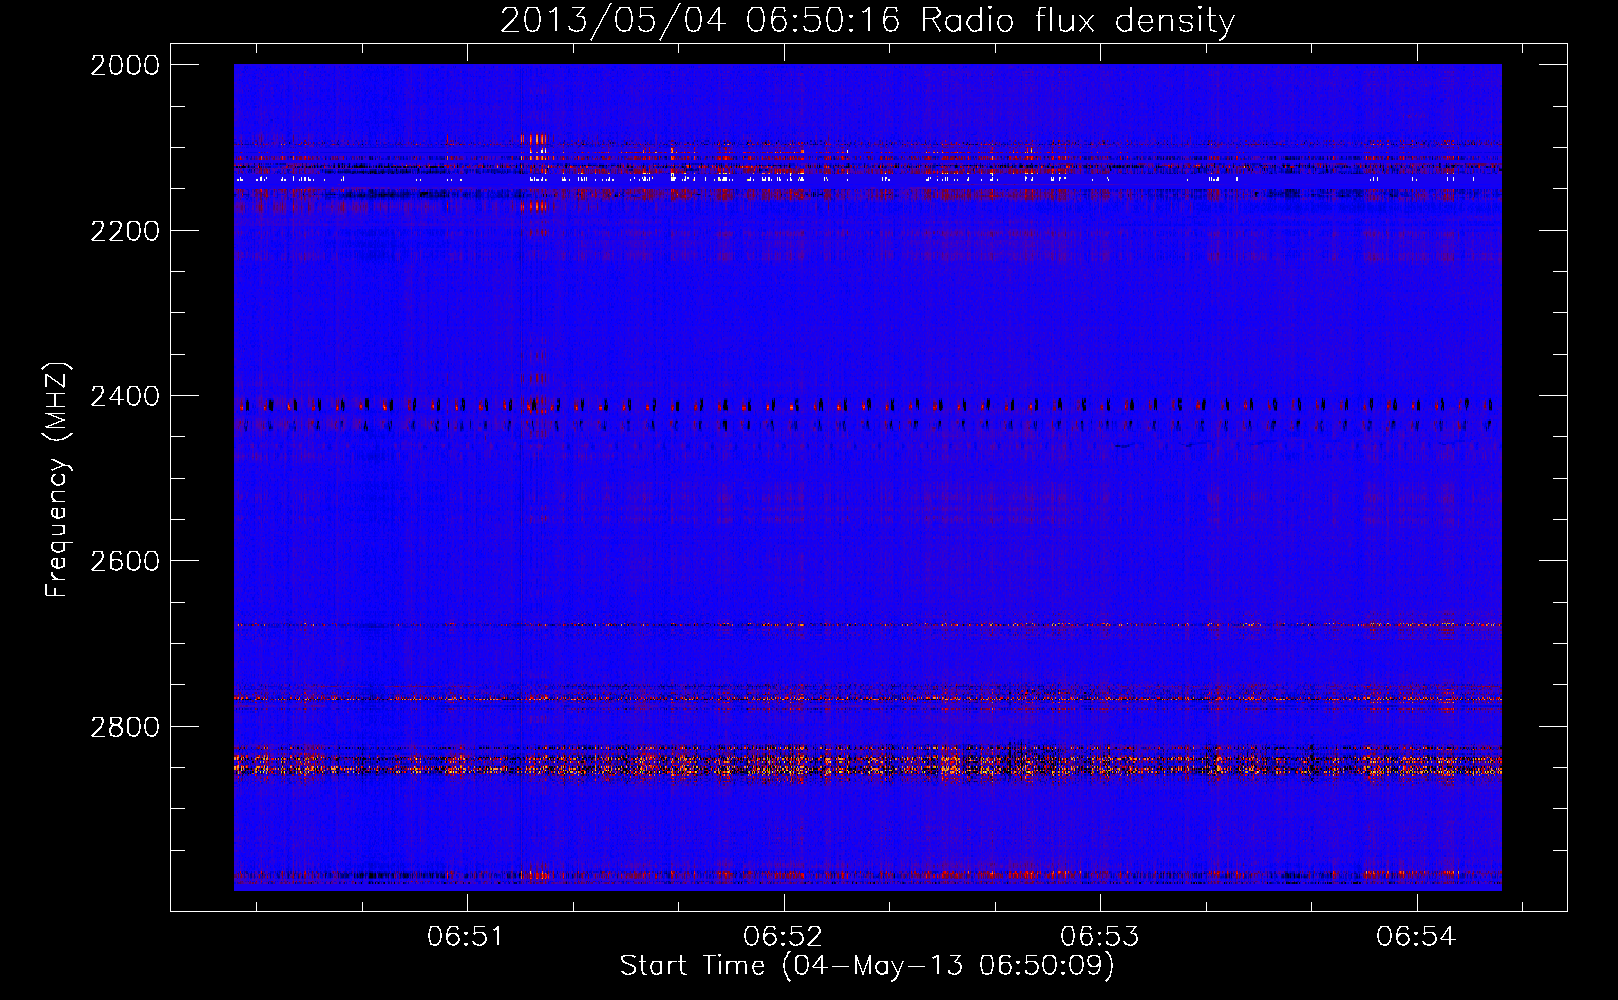Click the "Frequency (MHZ)" y-axis title
The width and height of the screenshot is (1618, 1000).
click(x=57, y=480)
